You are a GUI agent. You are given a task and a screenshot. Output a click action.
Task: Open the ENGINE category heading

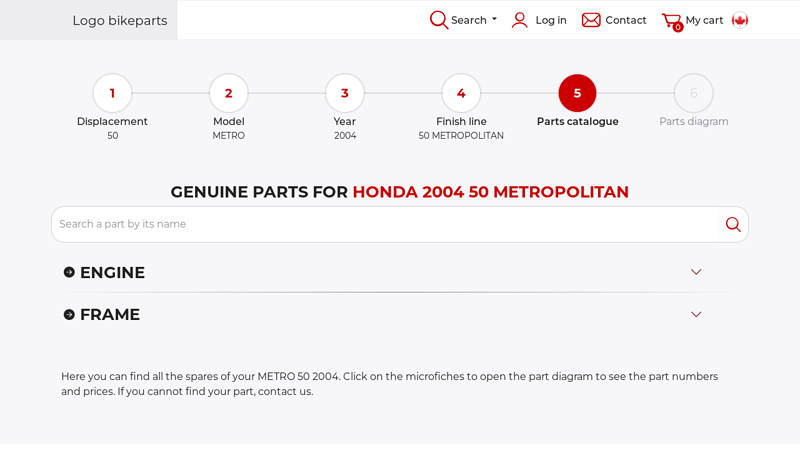click(x=112, y=272)
